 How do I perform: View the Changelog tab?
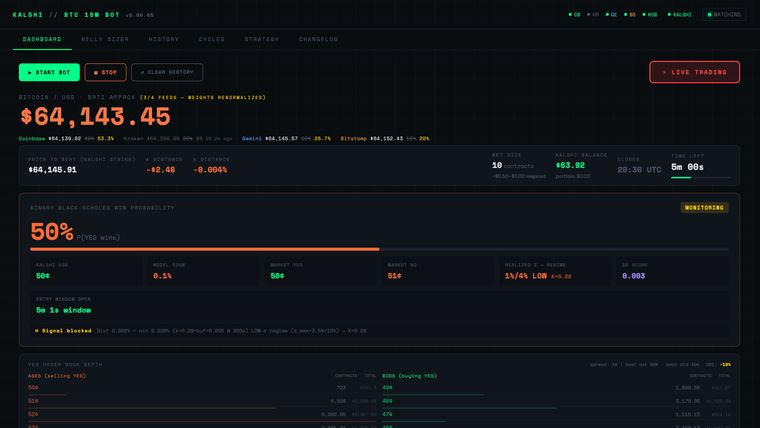[318, 39]
